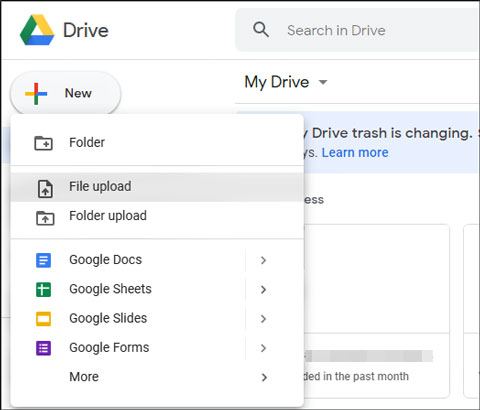Pick Google Sheets from the menu
This screenshot has width=480, height=410.
point(157,289)
